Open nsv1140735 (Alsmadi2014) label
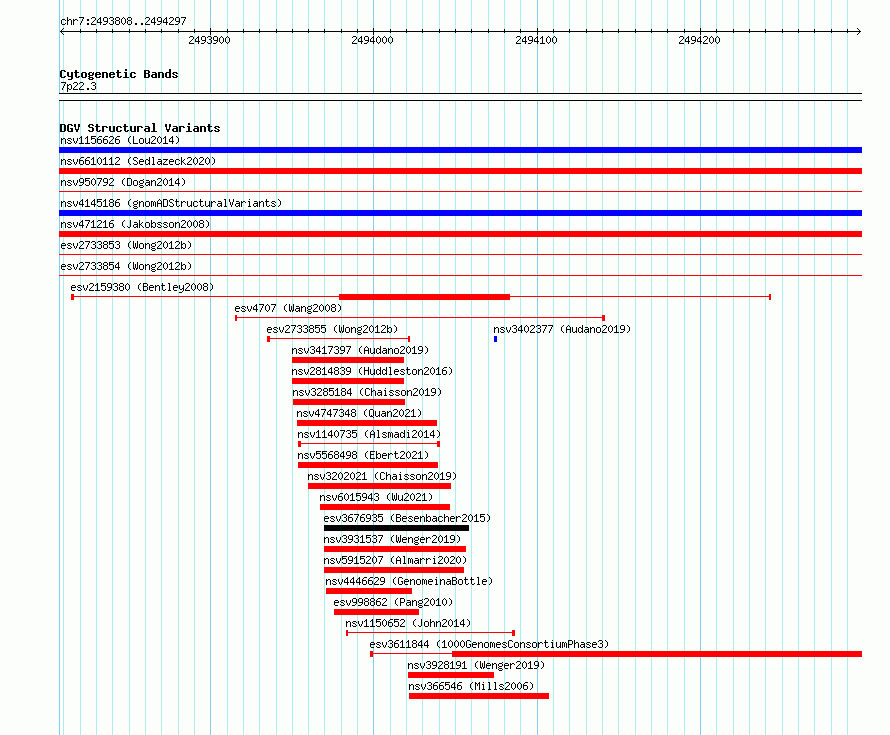This screenshot has width=890, height=735. [x=369, y=434]
